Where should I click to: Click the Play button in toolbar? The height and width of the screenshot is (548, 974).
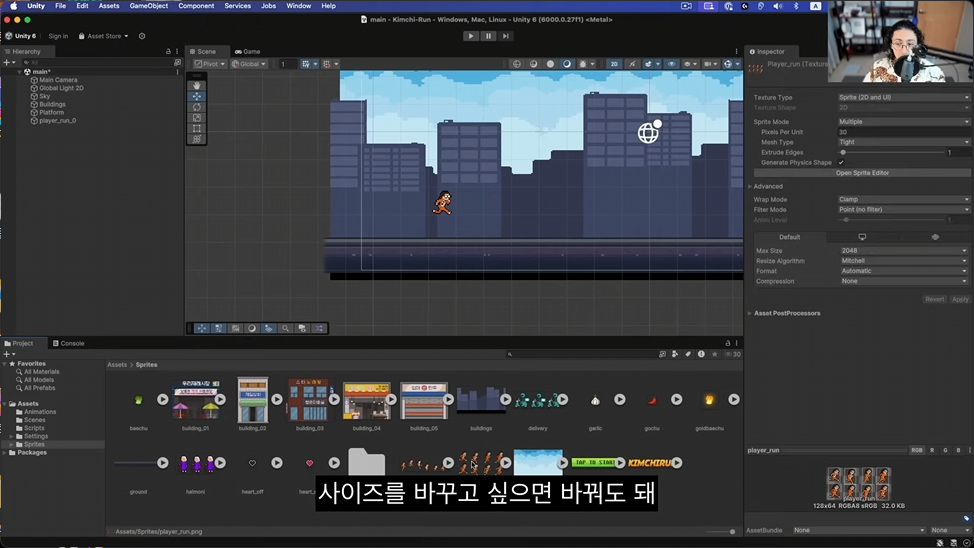[471, 36]
